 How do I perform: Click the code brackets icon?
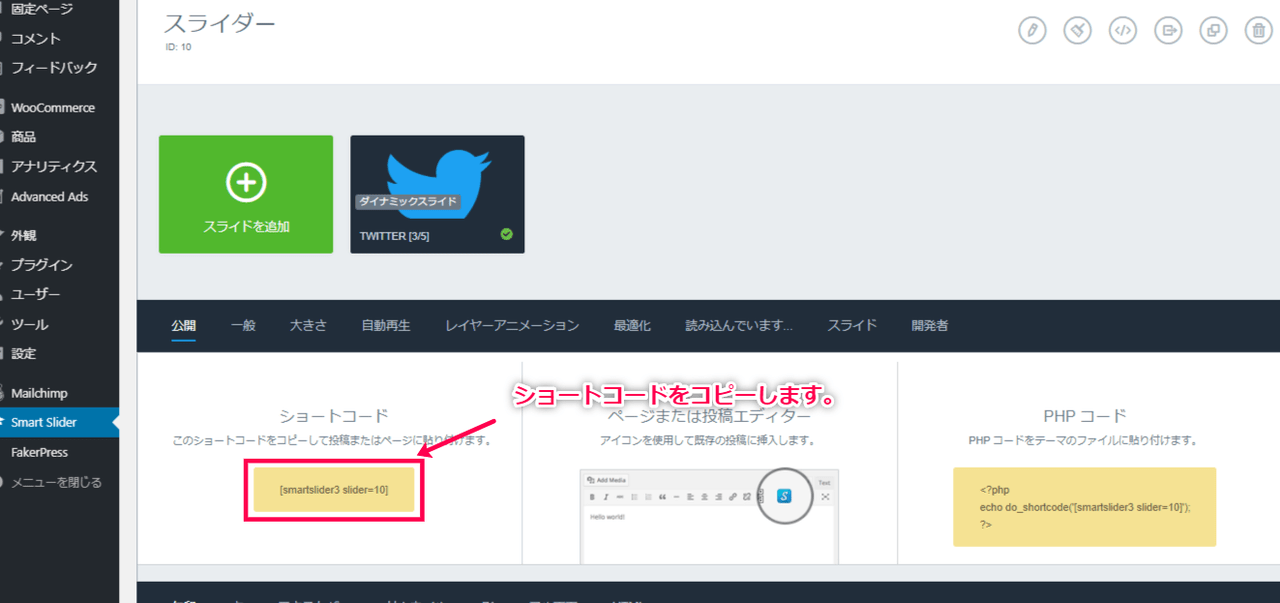(1123, 30)
